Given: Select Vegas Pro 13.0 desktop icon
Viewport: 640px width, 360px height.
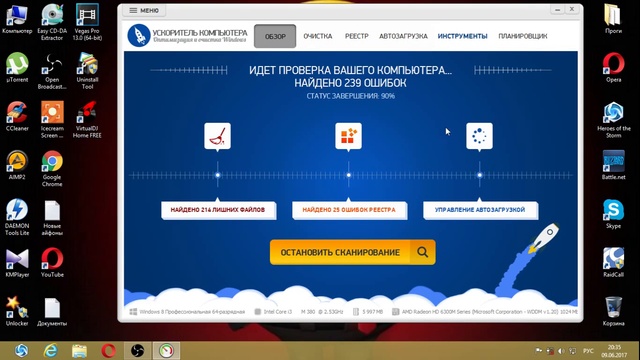Looking at the screenshot, I should 87,22.
